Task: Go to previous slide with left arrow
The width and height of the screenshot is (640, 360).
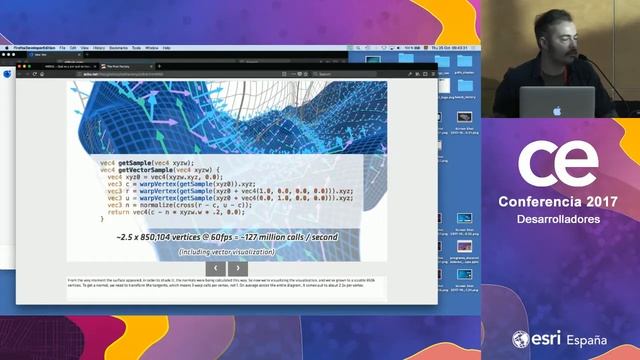Action: point(216,268)
